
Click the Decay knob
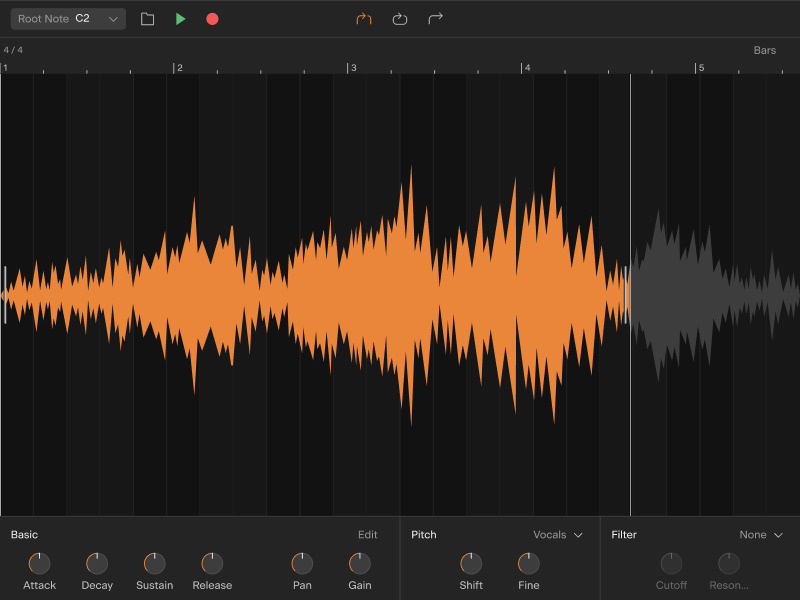click(97, 563)
